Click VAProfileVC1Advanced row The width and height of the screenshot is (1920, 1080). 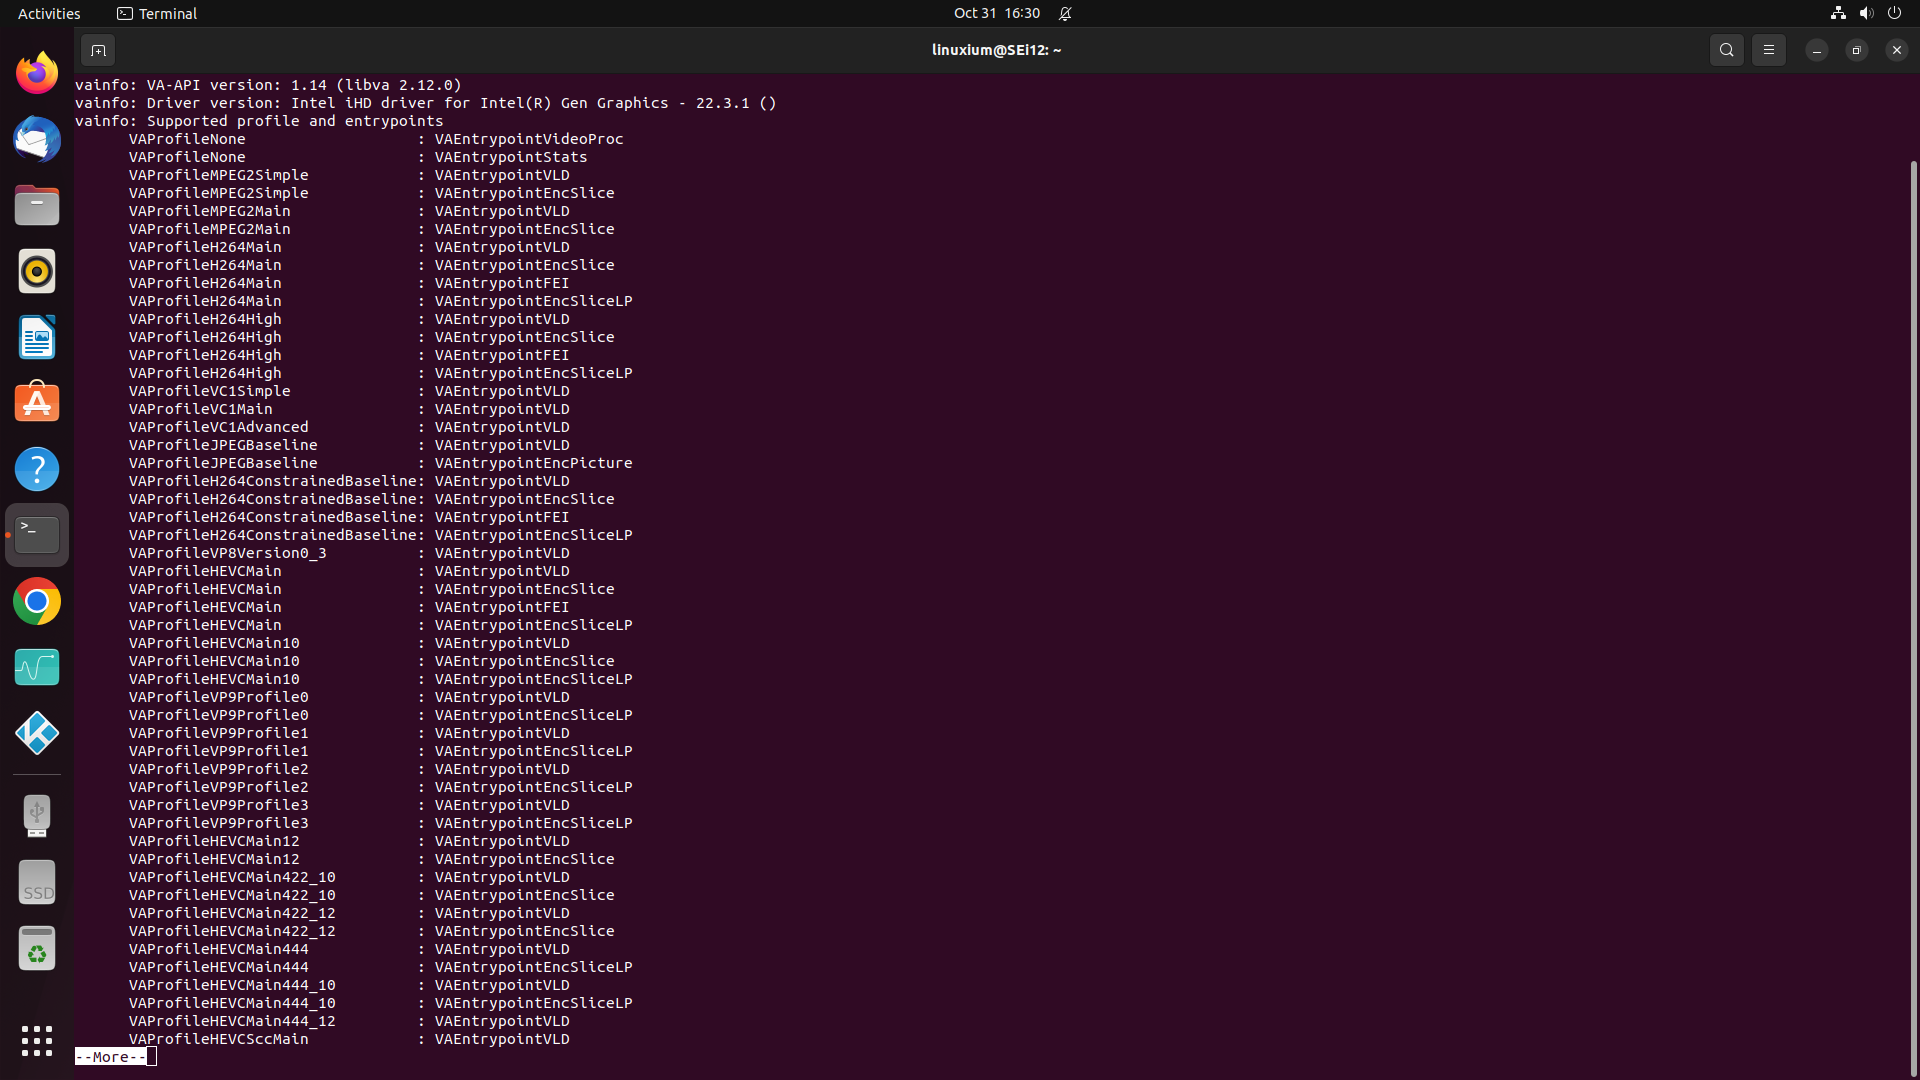click(x=349, y=427)
